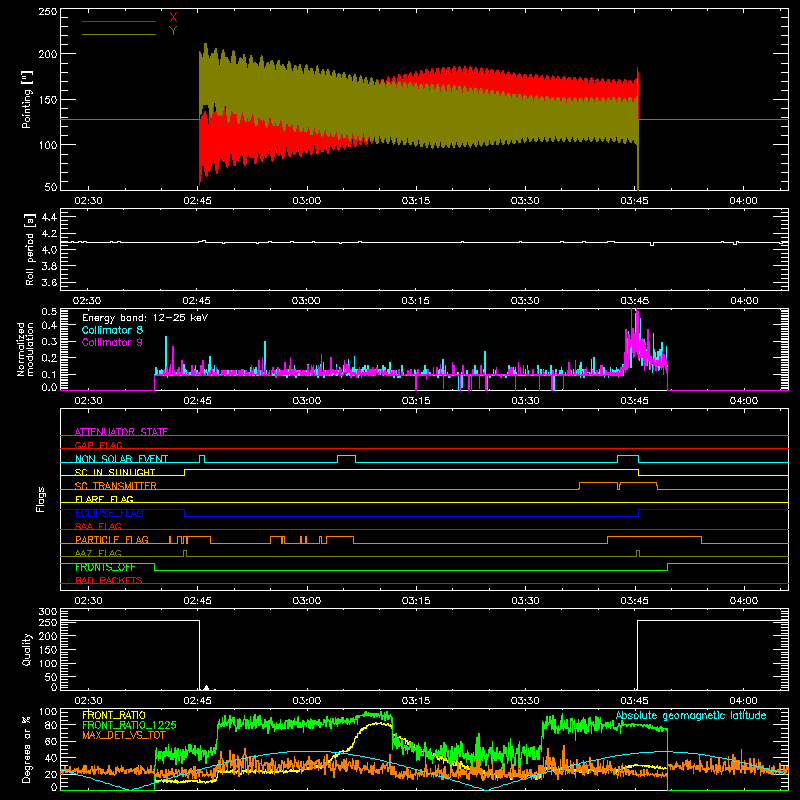
Task: Click the SAA_FLAG label
Action: 98,526
